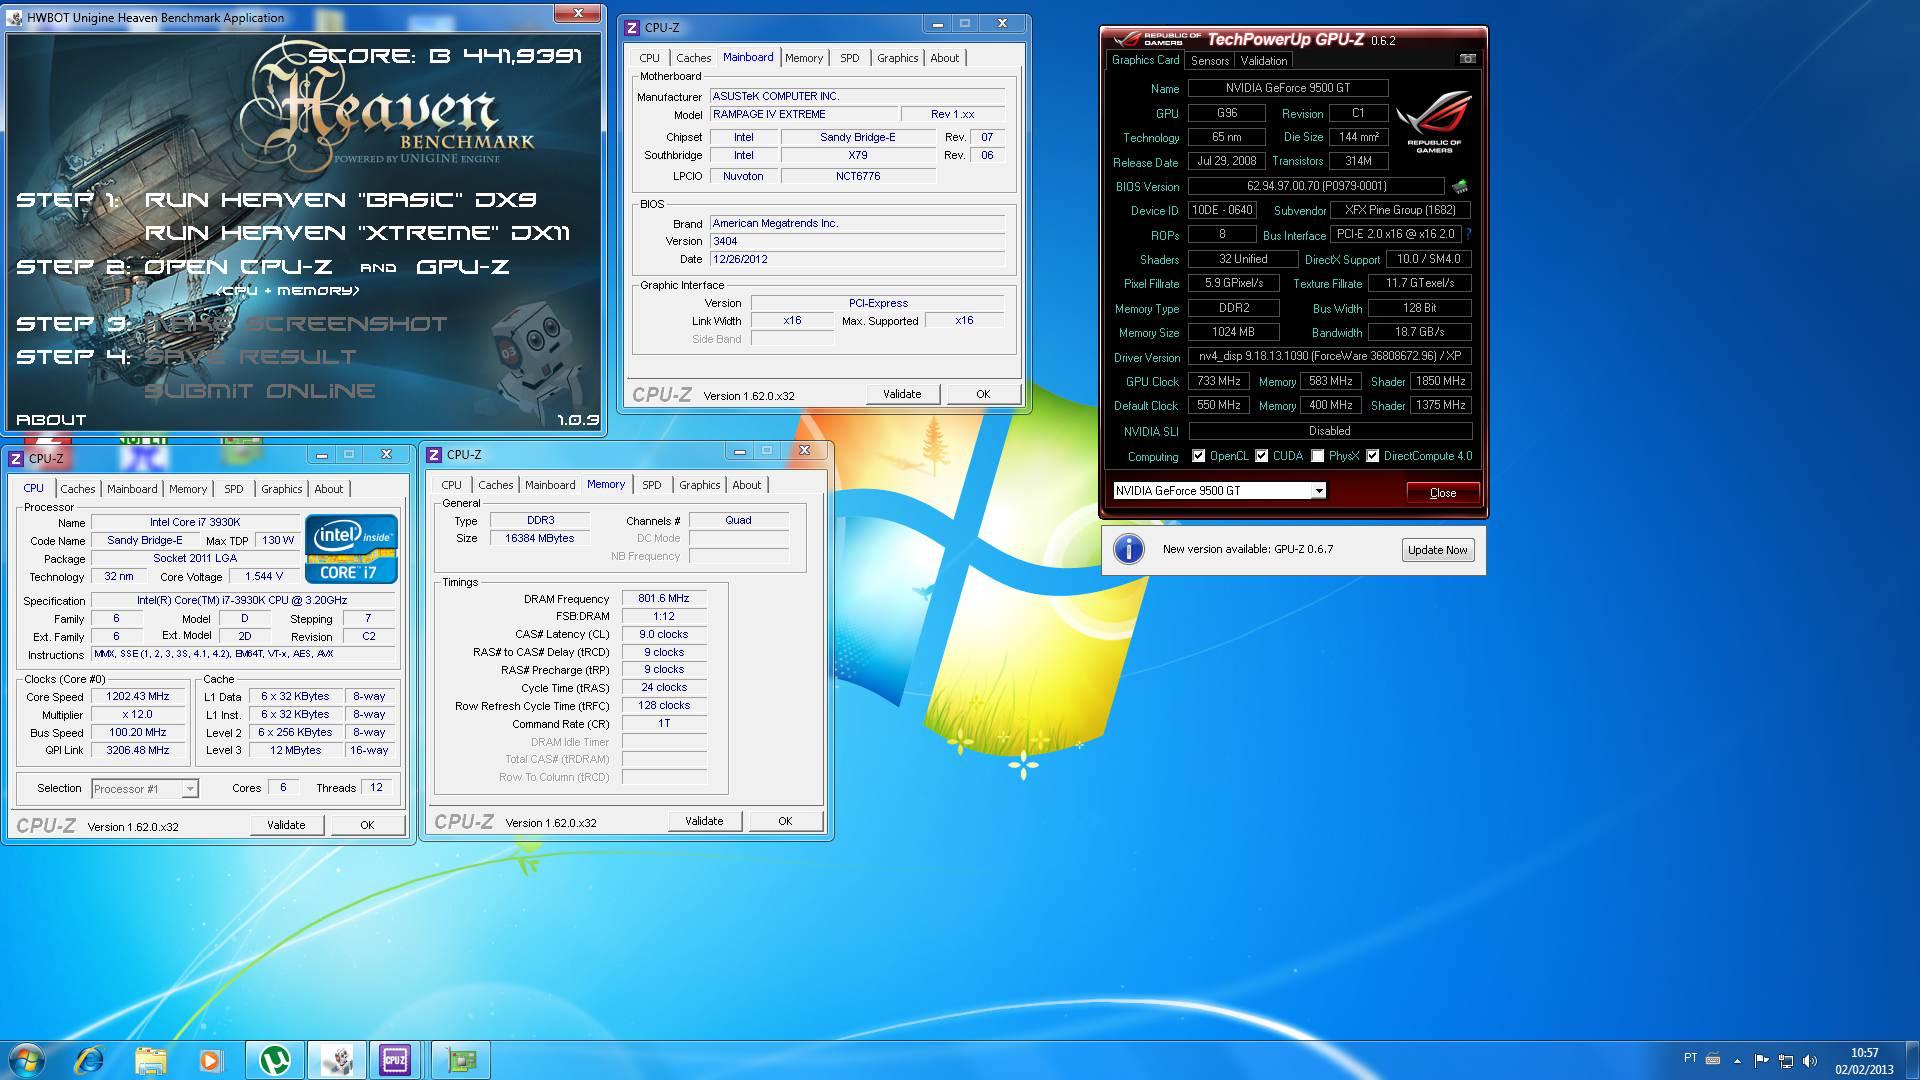This screenshot has height=1080, width=1920.
Task: Click the Republic of Gamers logo in GPU-Z
Action: pyautogui.click(x=1433, y=121)
